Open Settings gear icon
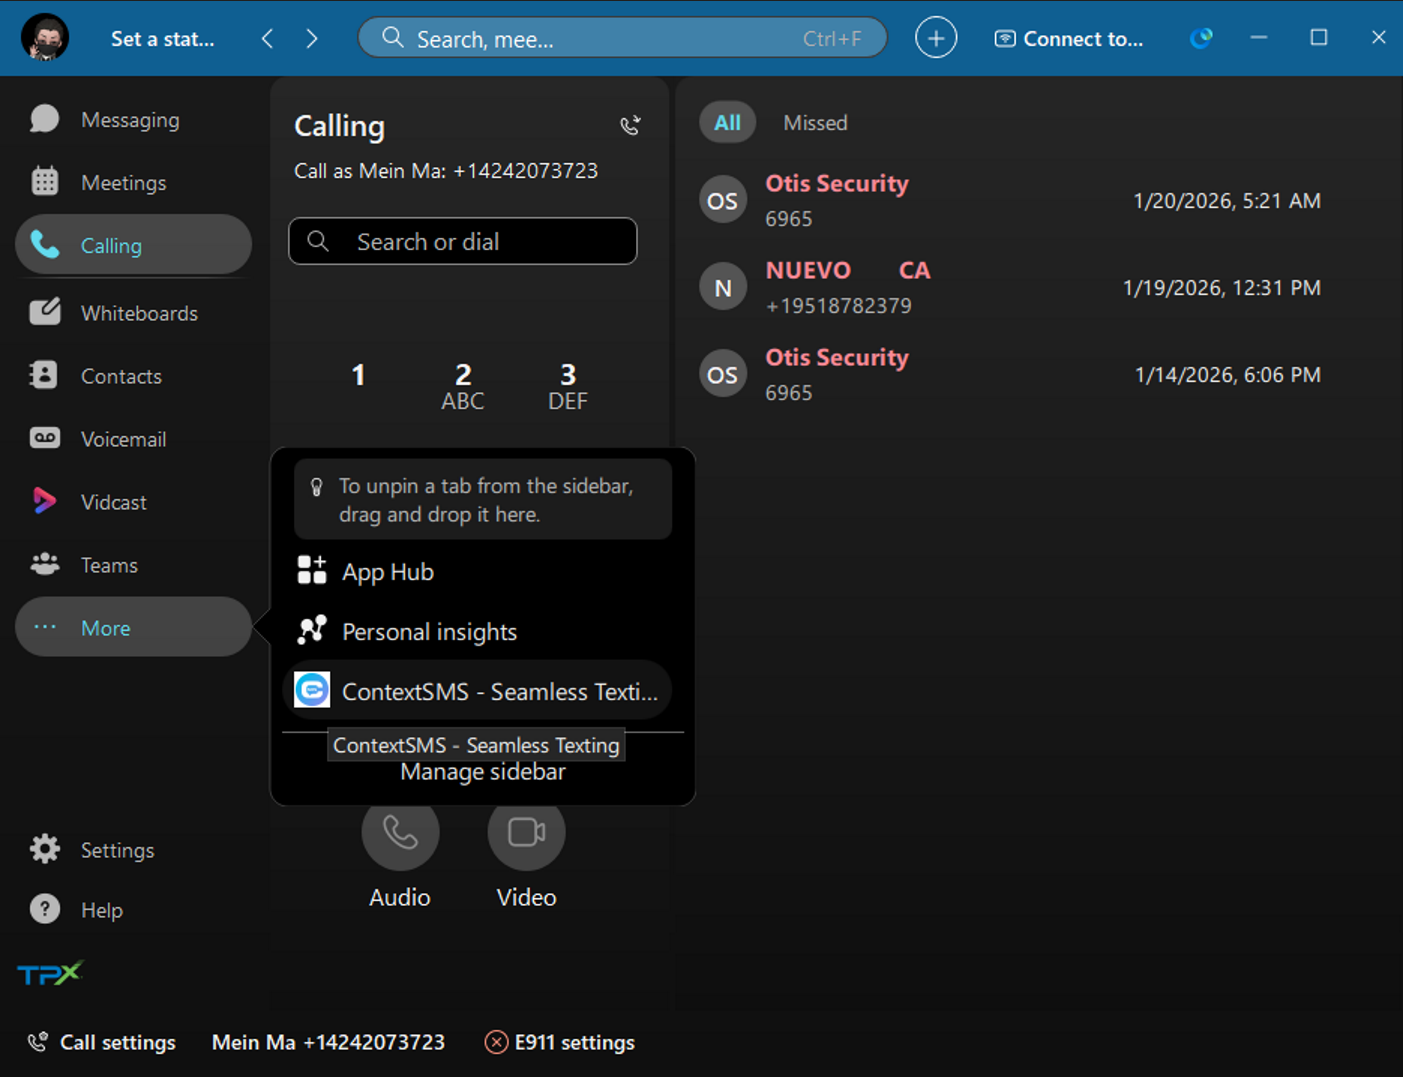This screenshot has height=1077, width=1403. pos(44,849)
